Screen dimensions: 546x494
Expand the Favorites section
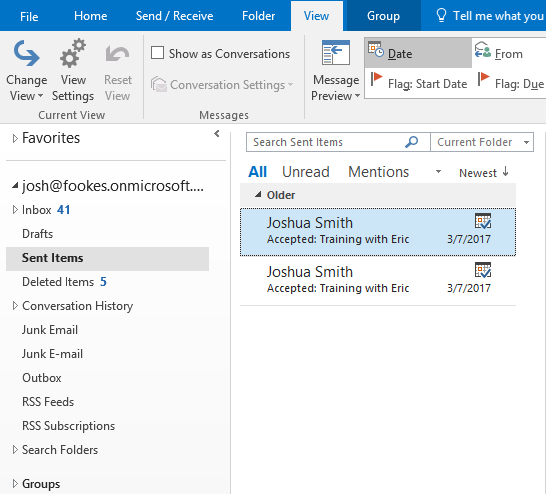(x=15, y=139)
